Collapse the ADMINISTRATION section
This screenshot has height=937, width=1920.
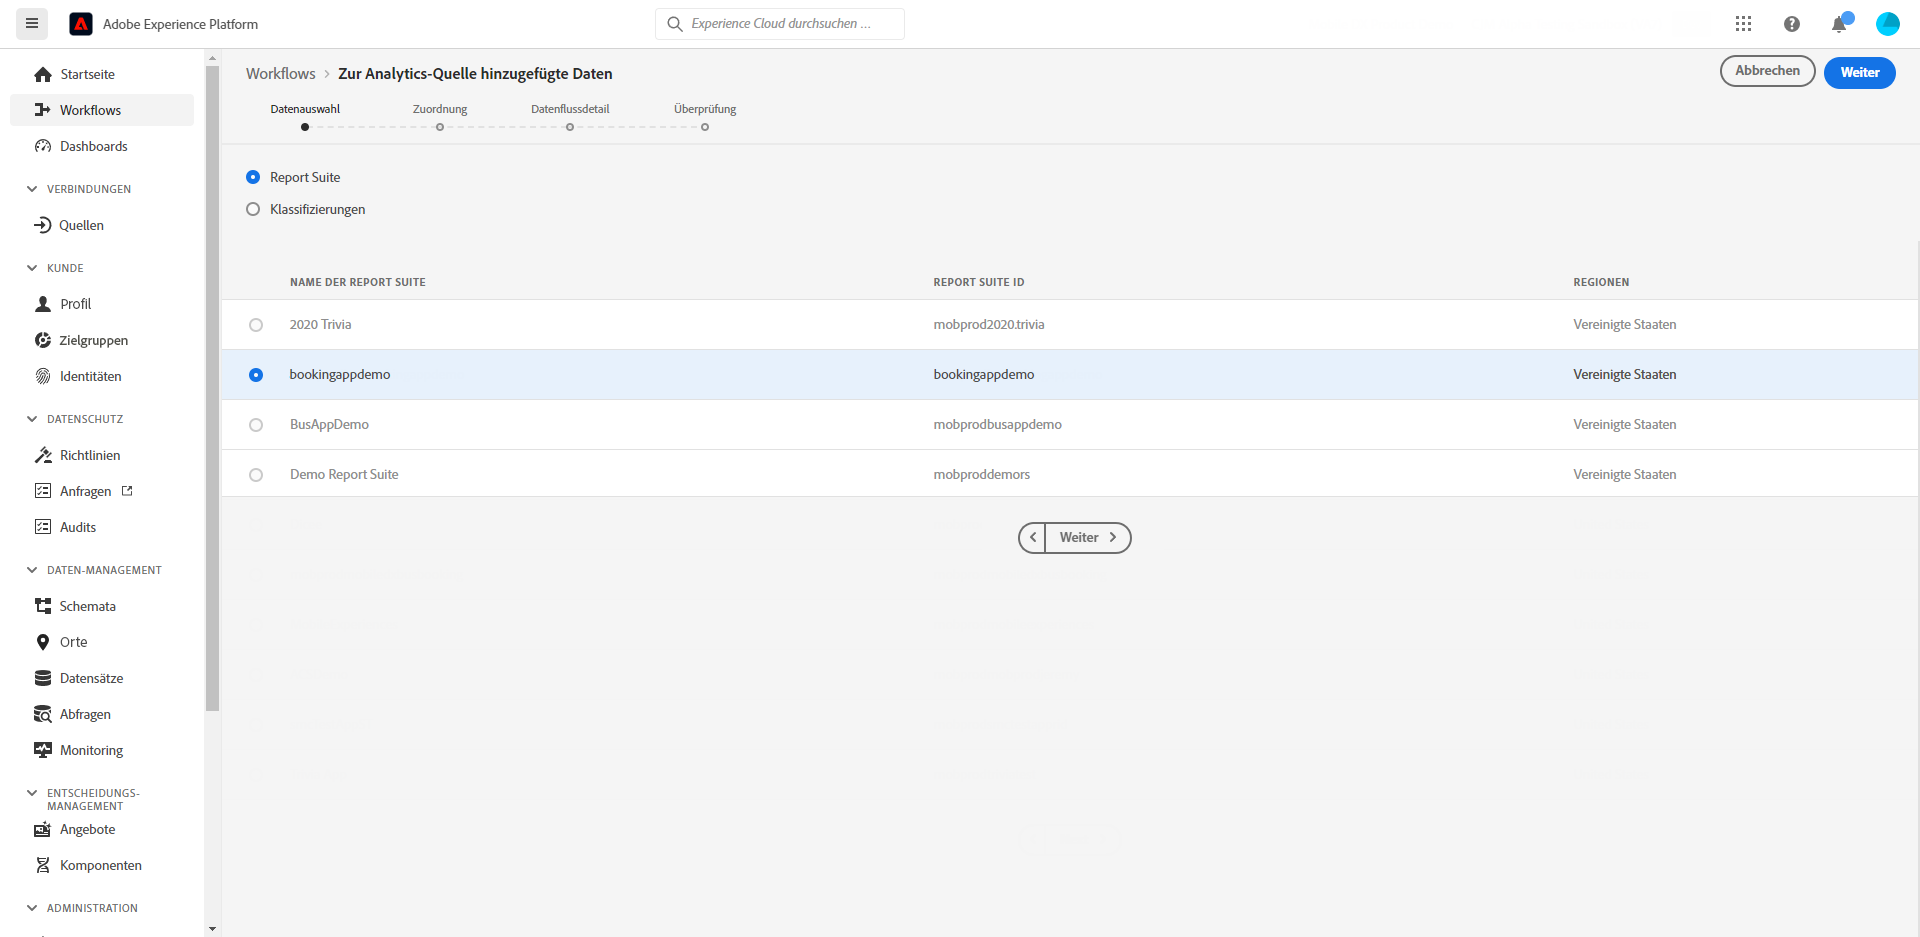click(32, 908)
